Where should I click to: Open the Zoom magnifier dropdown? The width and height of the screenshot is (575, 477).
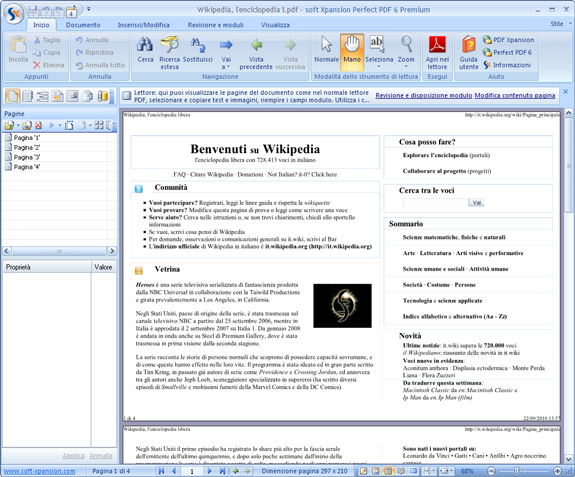tap(406, 52)
